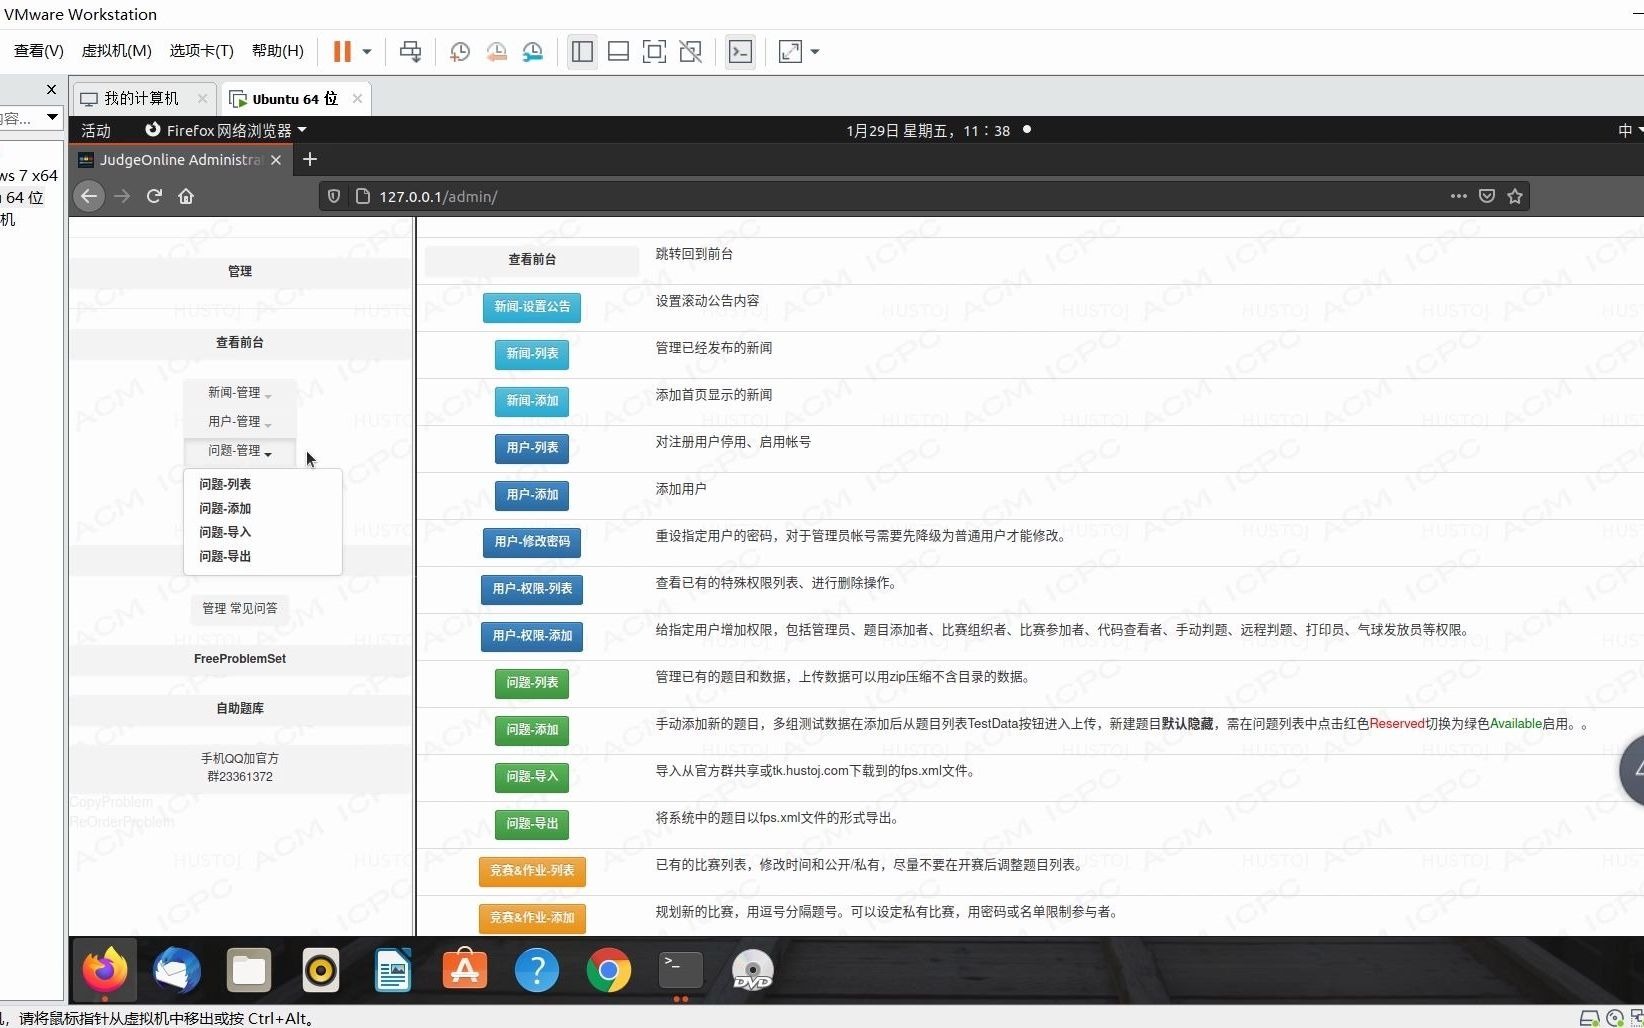Close the VMware library side panel
The image size is (1644, 1028).
51,89
